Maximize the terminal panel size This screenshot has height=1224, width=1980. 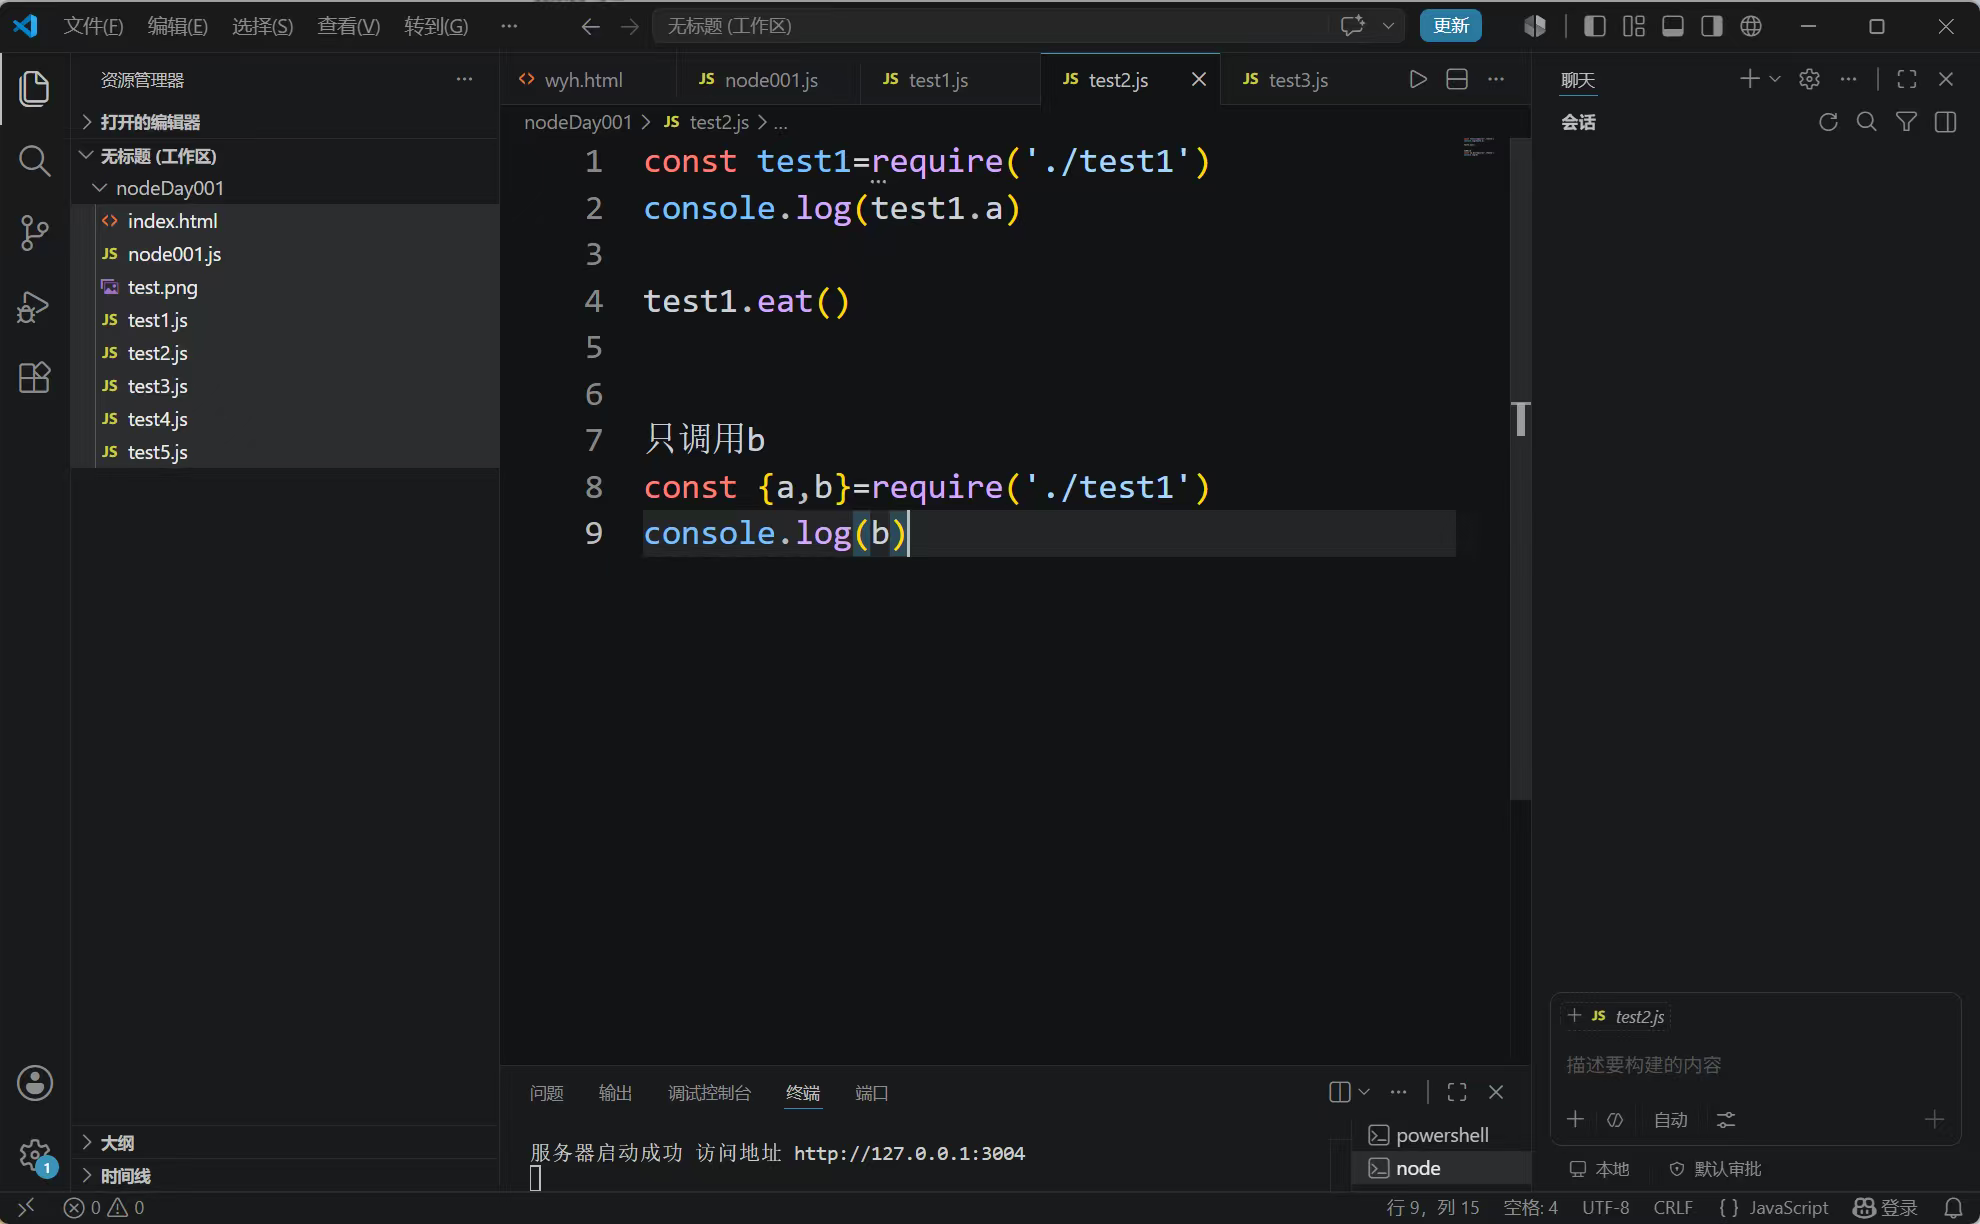point(1457,1092)
